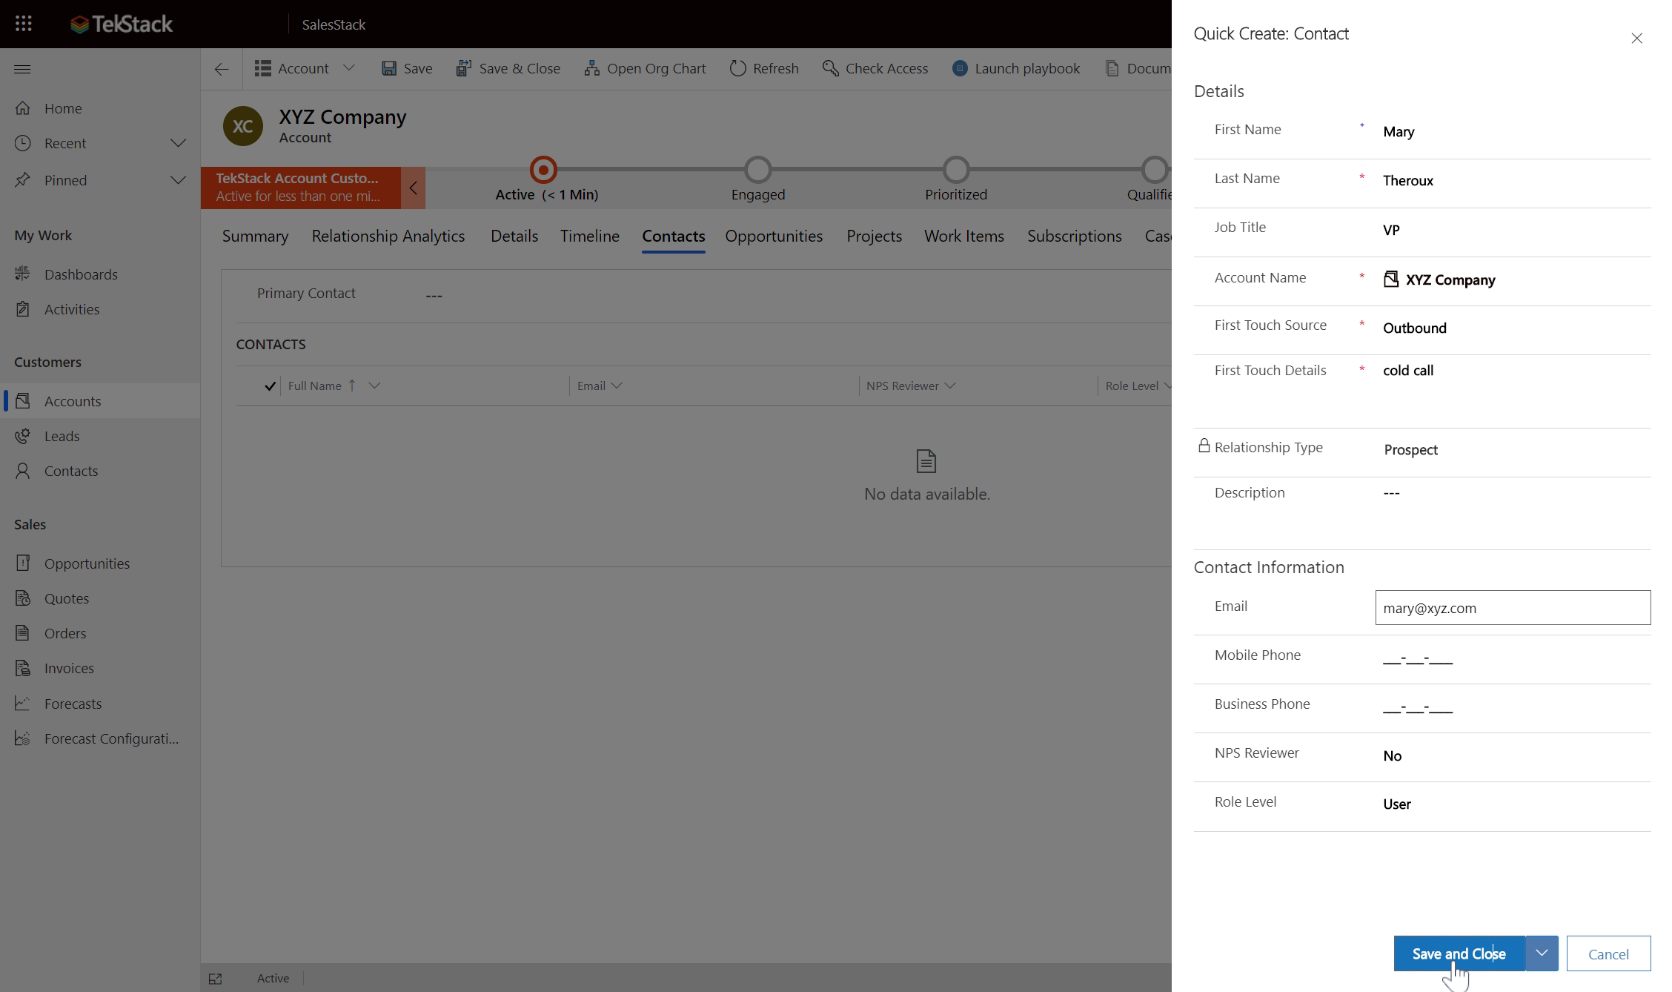Viewport: 1672px width, 992px height.
Task: Open Pinned items in sidebar
Action: [65, 180]
